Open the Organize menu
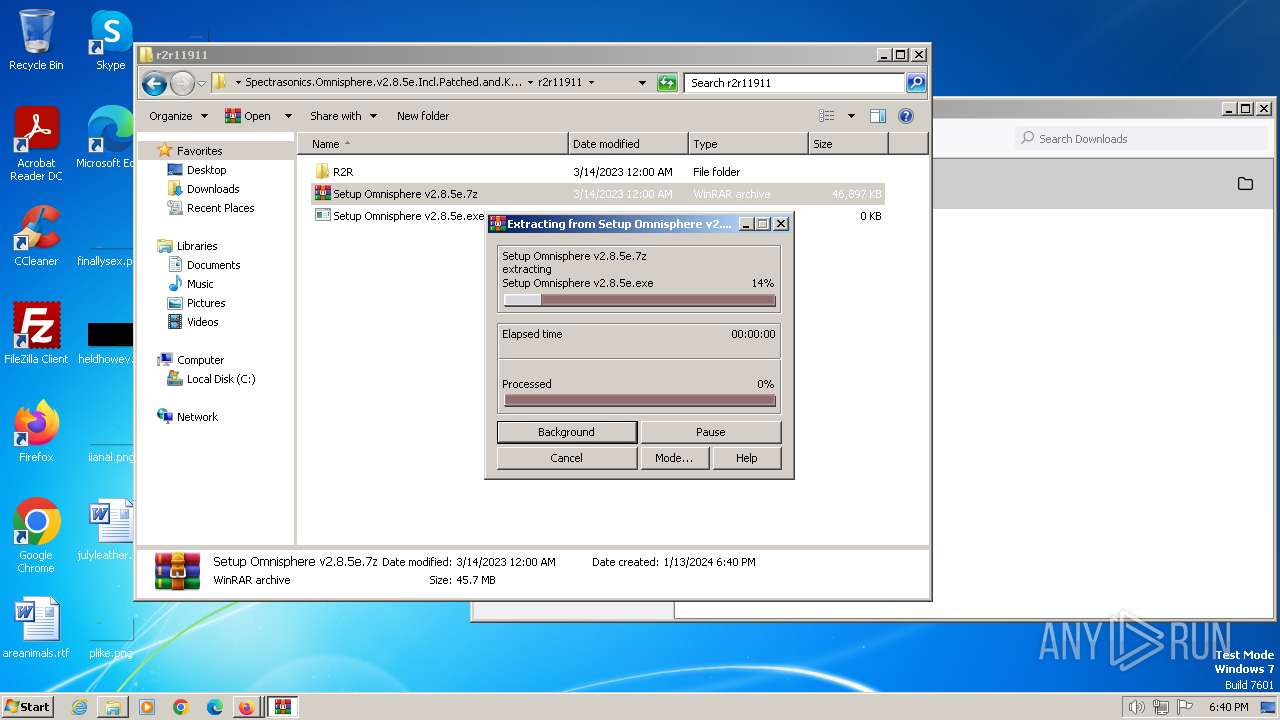 coord(178,116)
